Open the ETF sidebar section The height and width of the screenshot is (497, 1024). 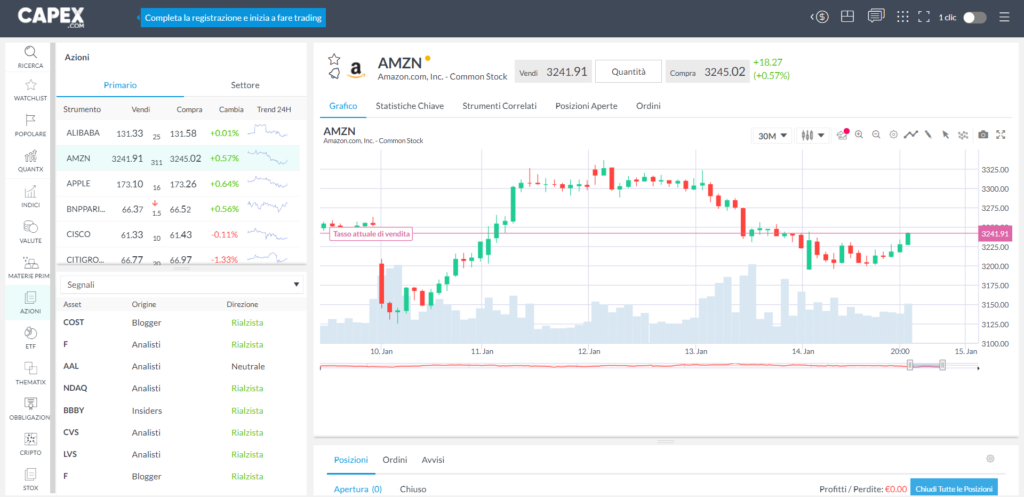pos(31,338)
